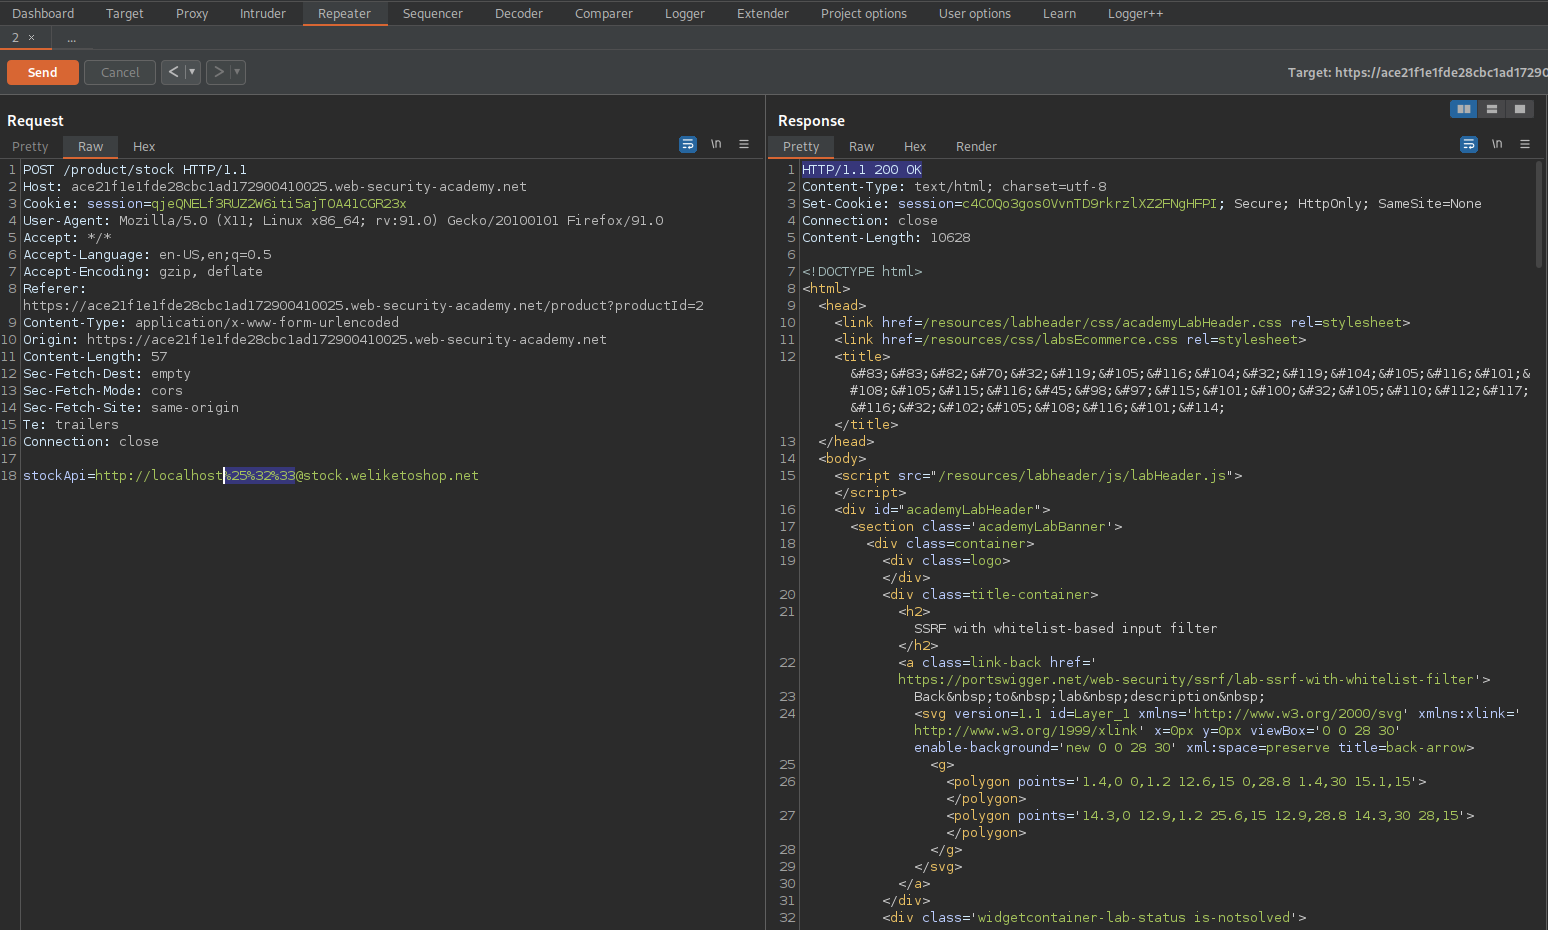Click the Target URL label at top right
1548x930 pixels.
(1417, 72)
